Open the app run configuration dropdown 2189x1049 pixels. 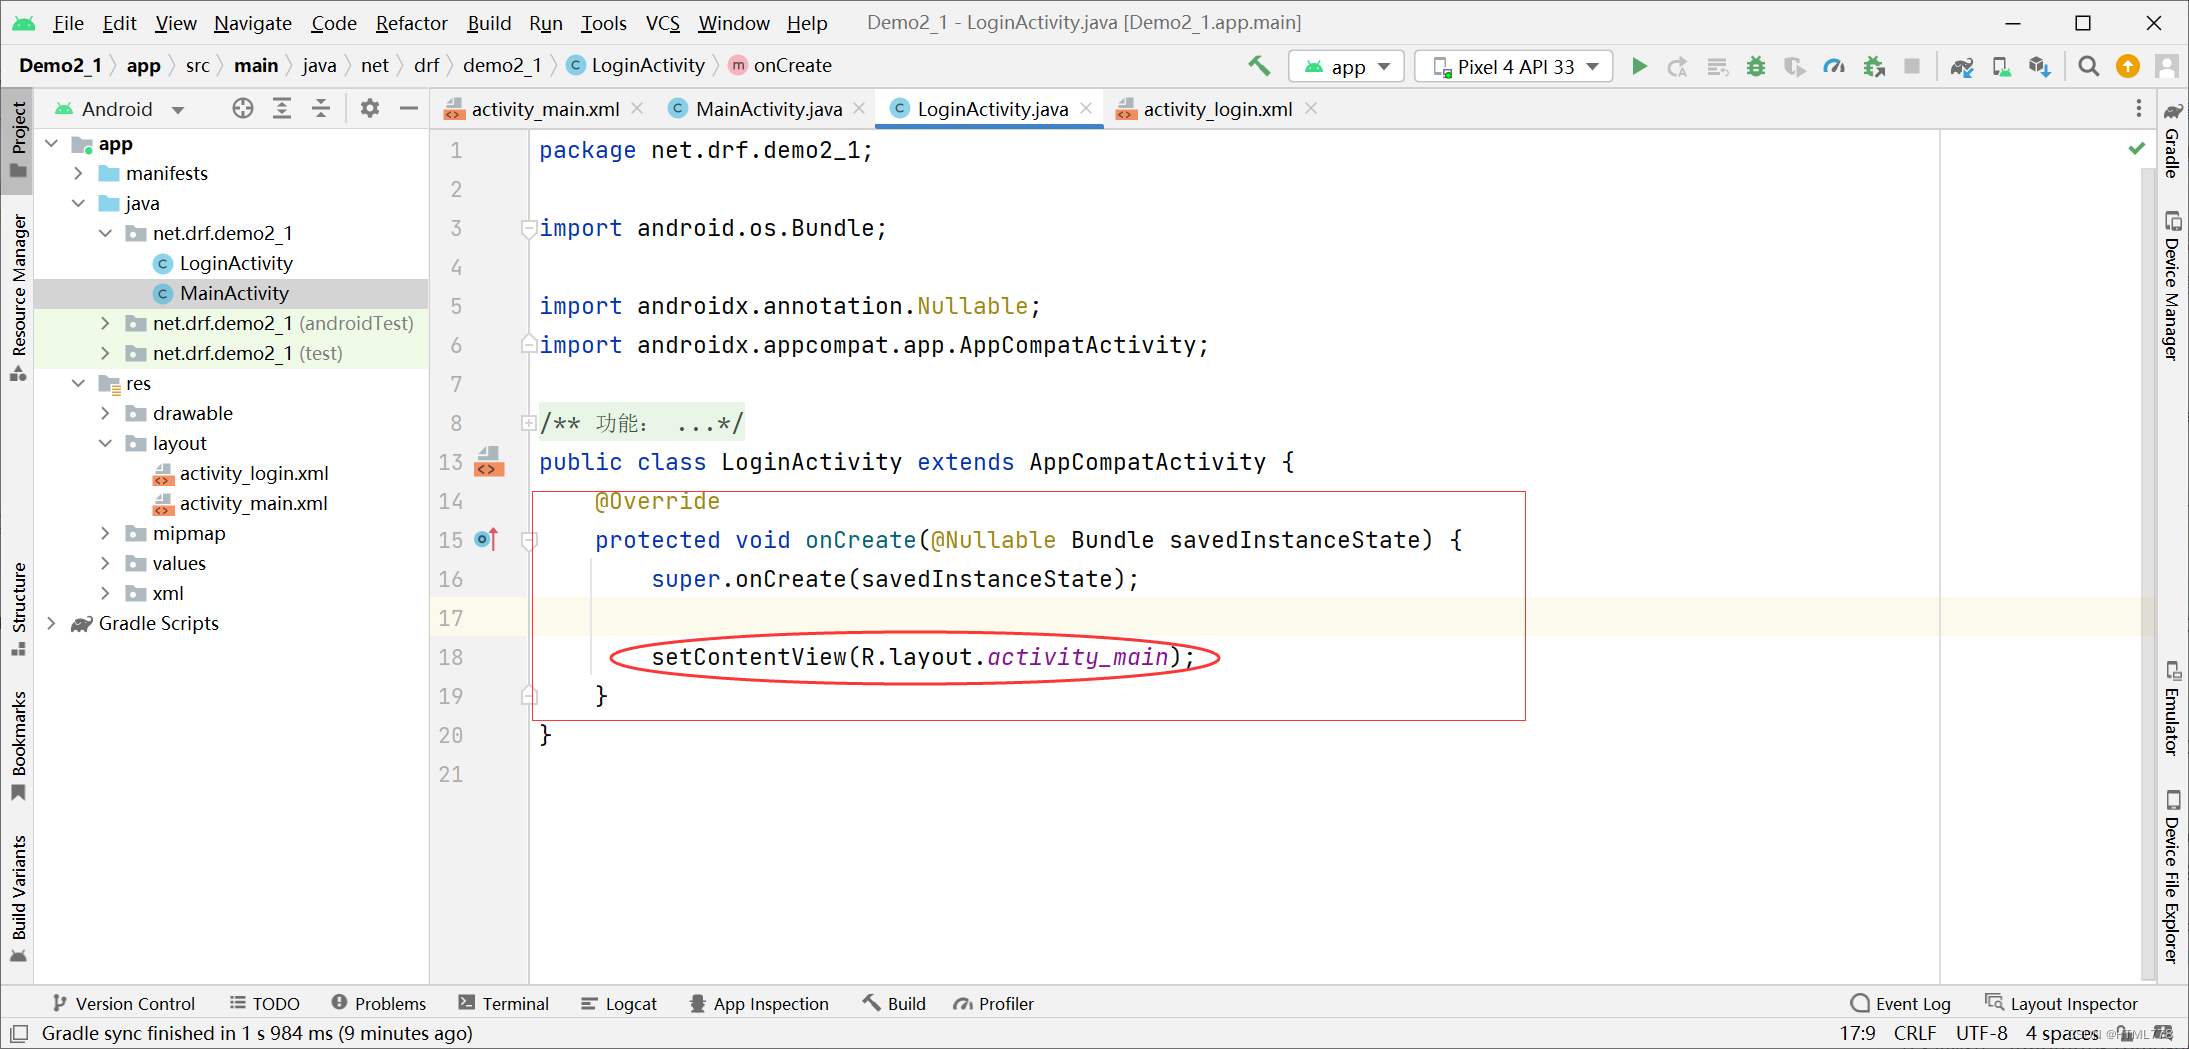(x=1347, y=66)
